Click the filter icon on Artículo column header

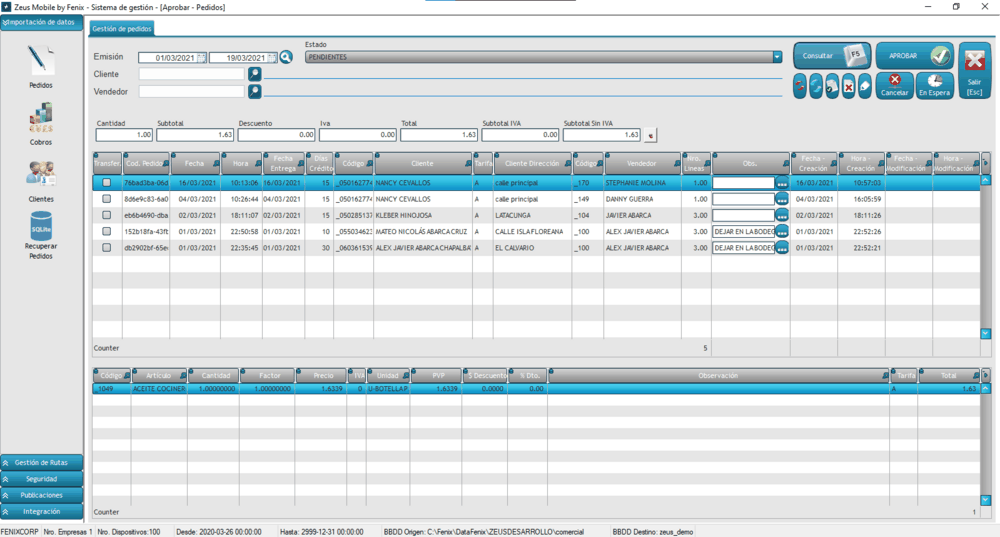coord(183,376)
